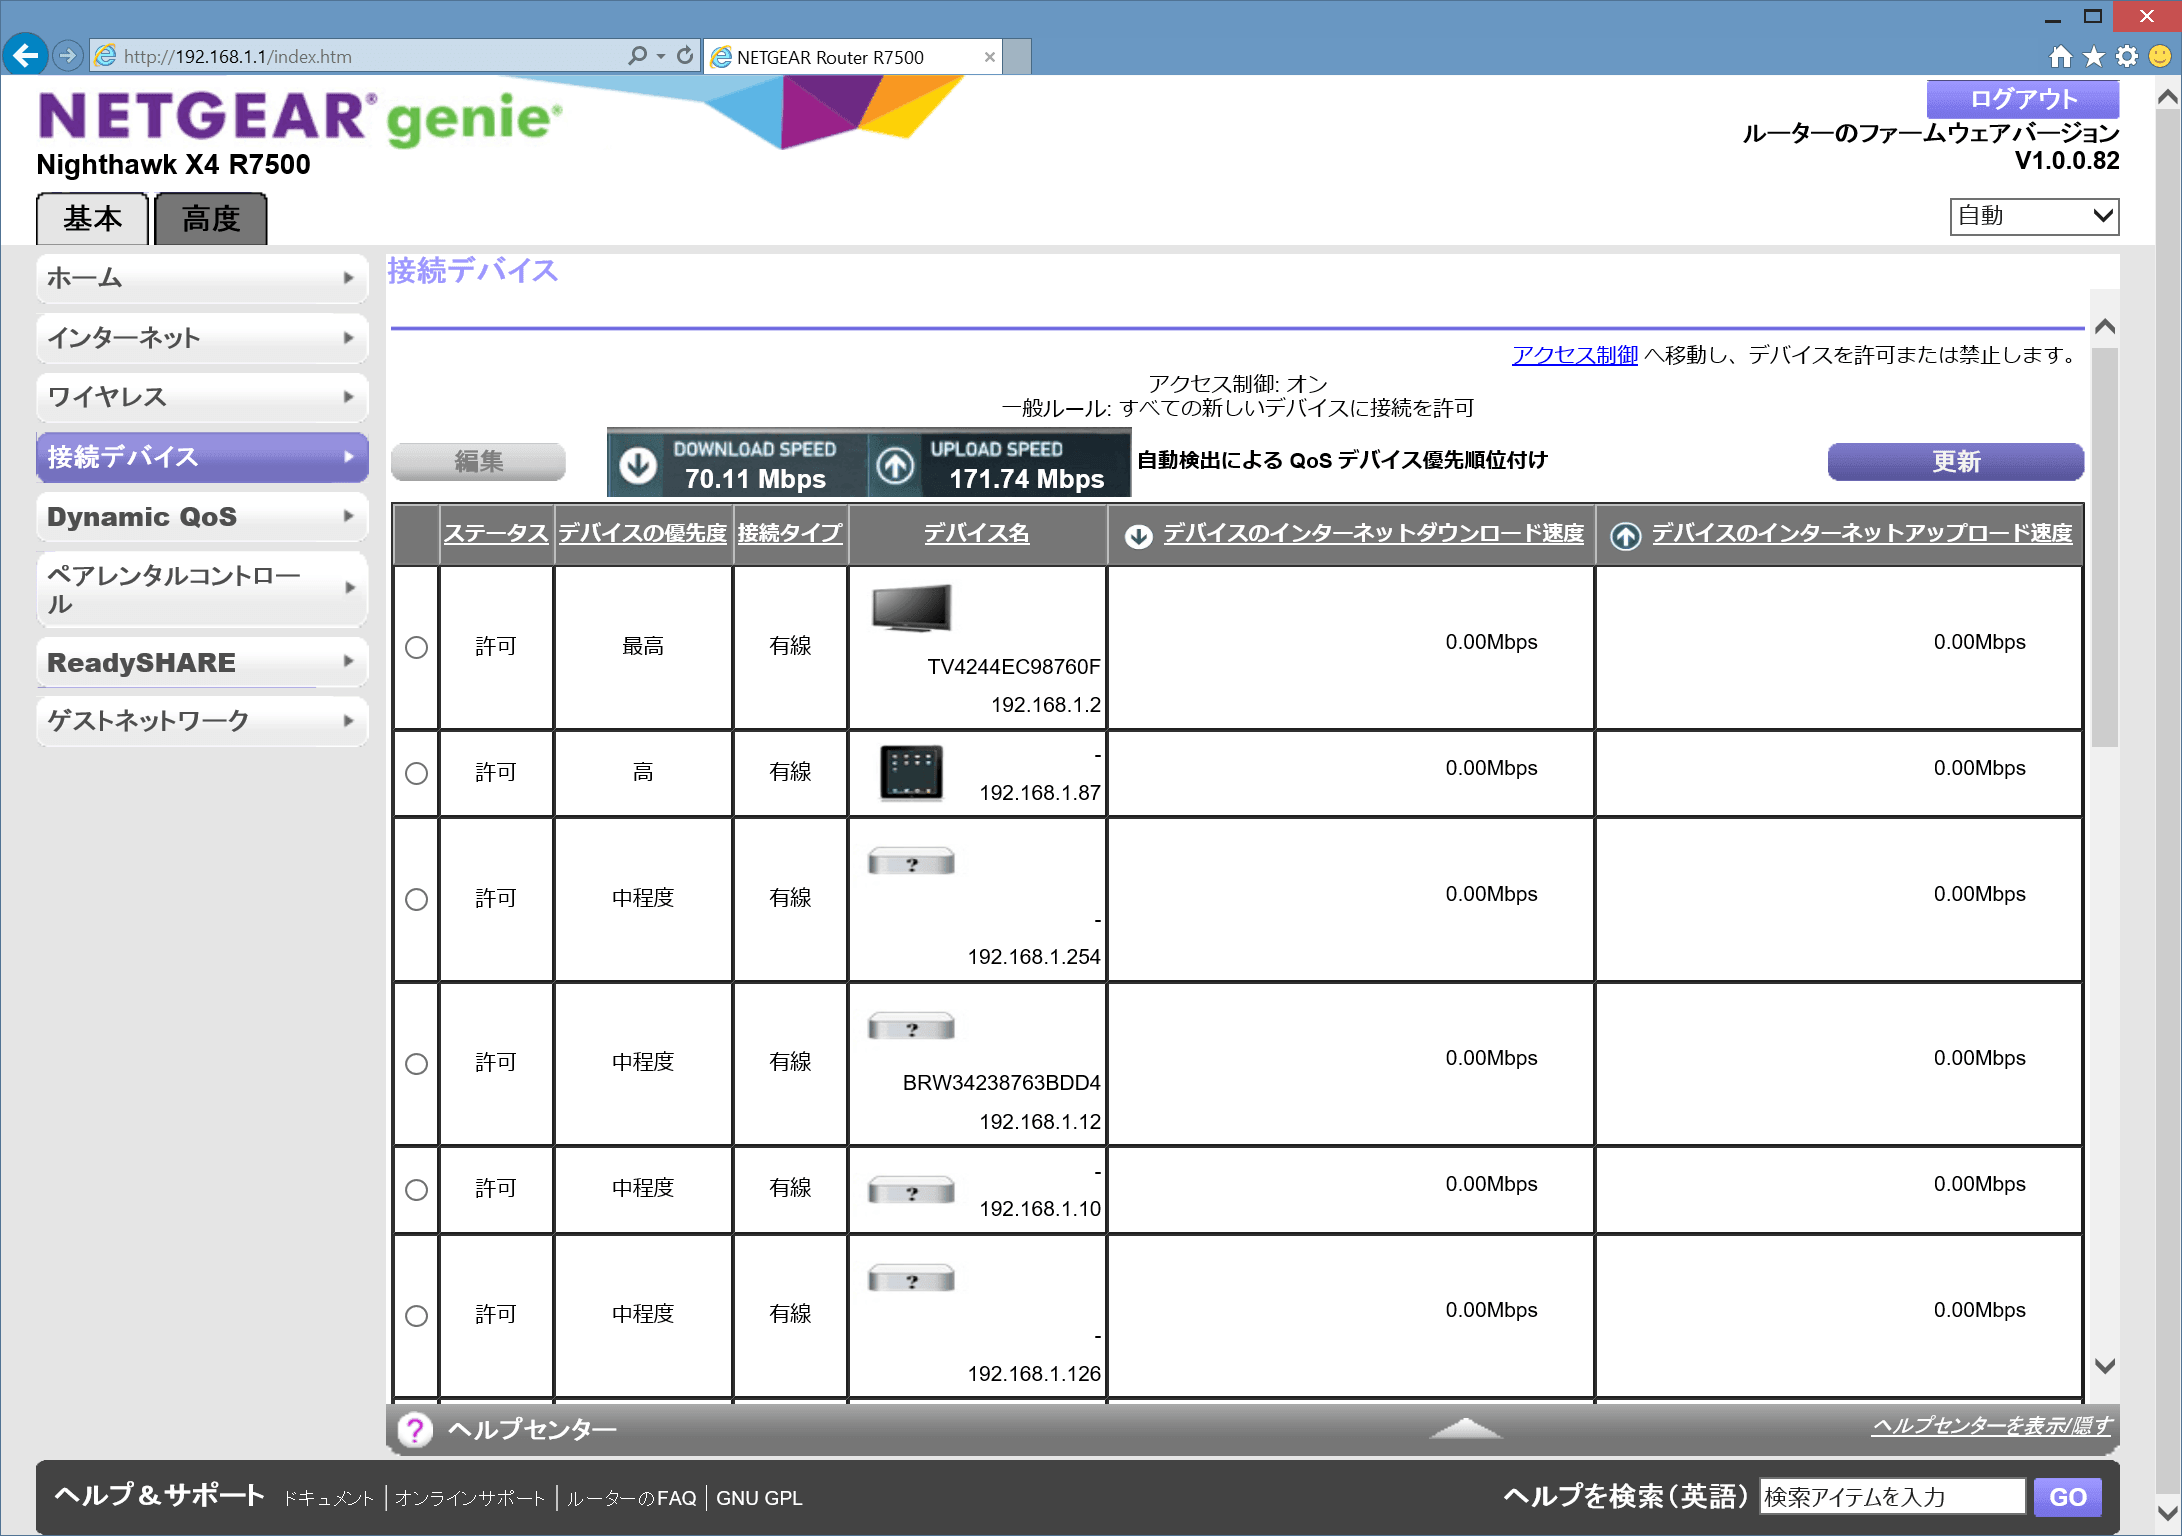
Task: Click the browser refresh icon
Action: pos(685,56)
